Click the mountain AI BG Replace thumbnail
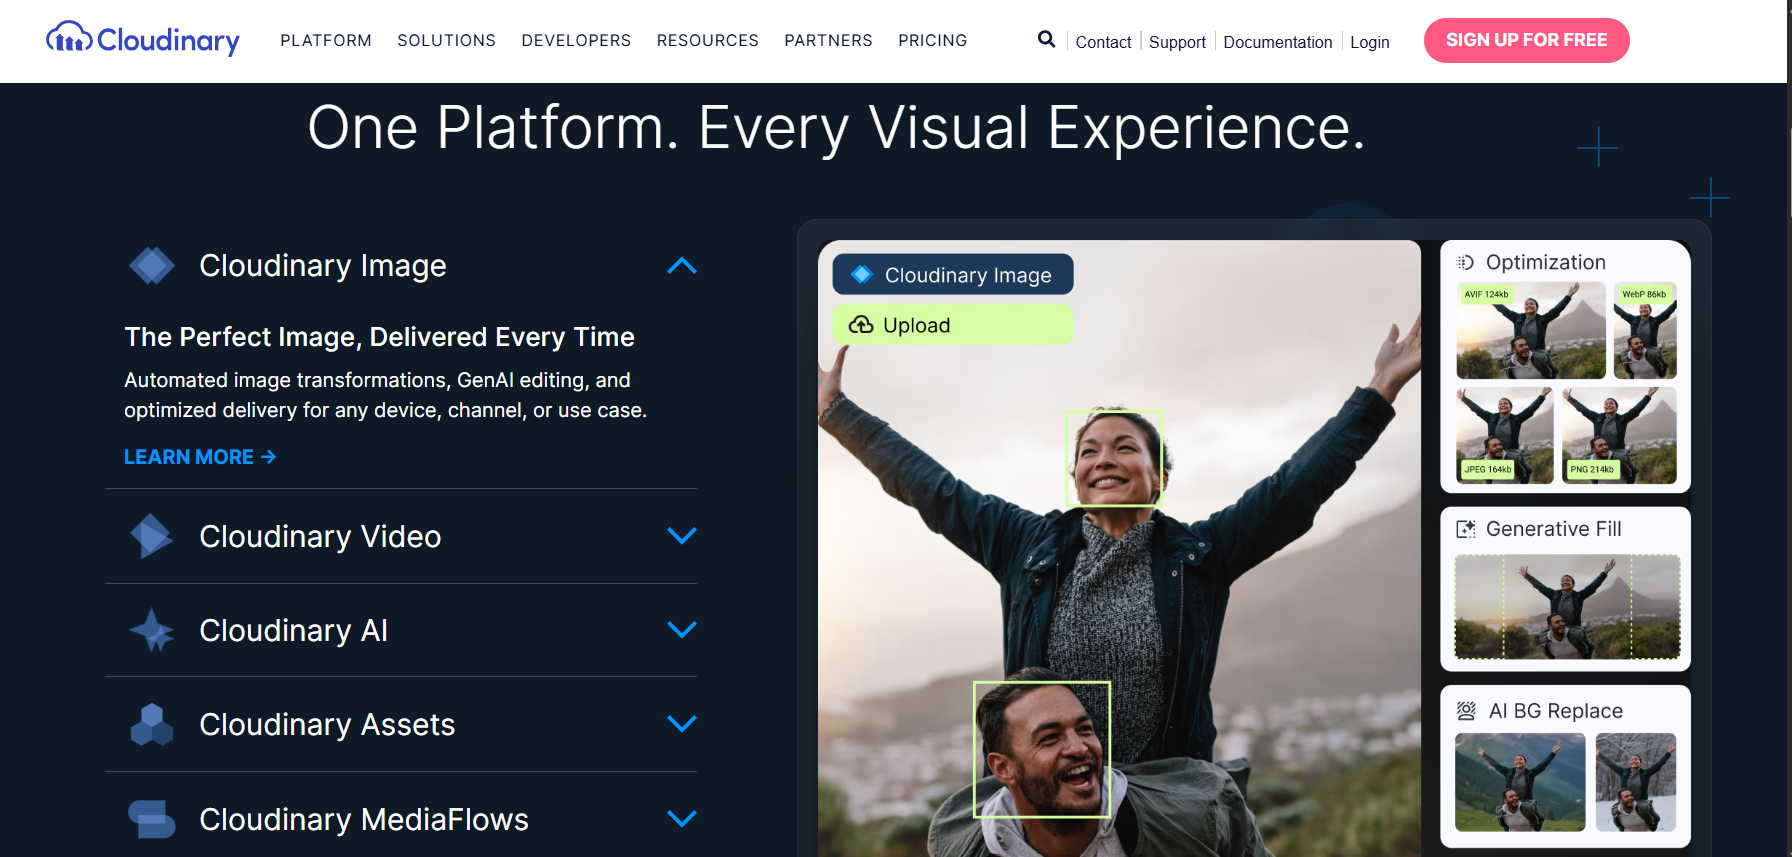Screen dimensions: 1792x857 (x=1520, y=782)
